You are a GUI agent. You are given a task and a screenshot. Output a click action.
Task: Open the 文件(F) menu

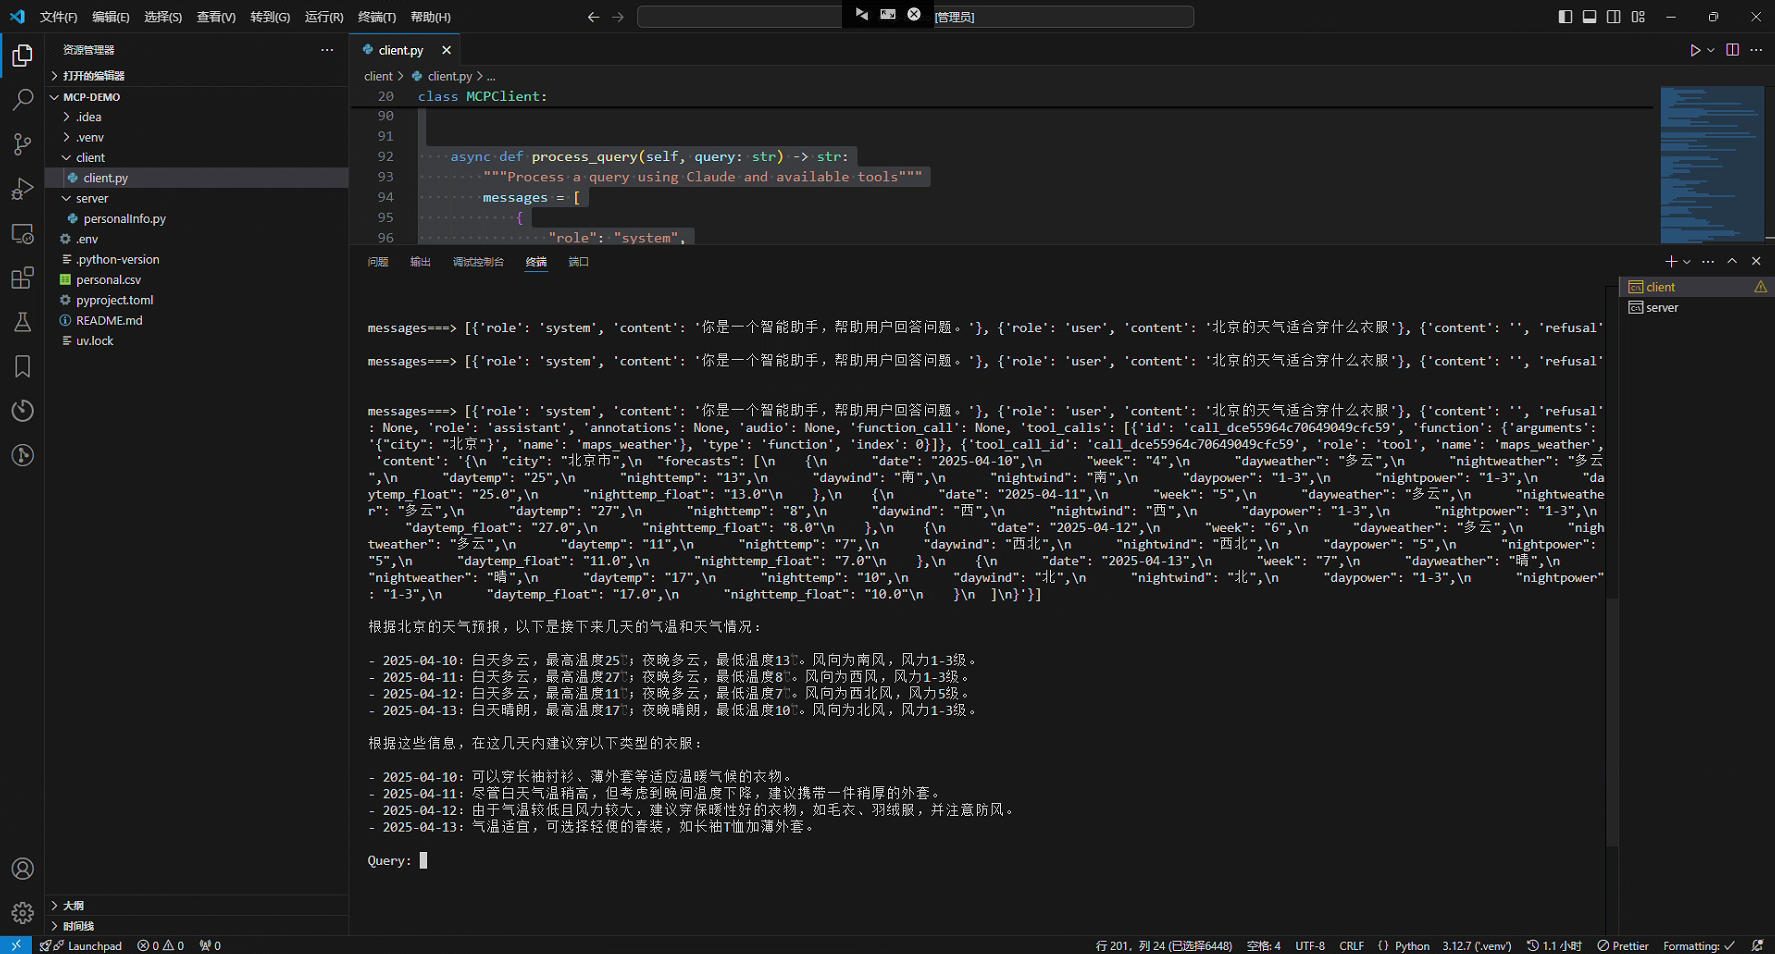coord(58,17)
